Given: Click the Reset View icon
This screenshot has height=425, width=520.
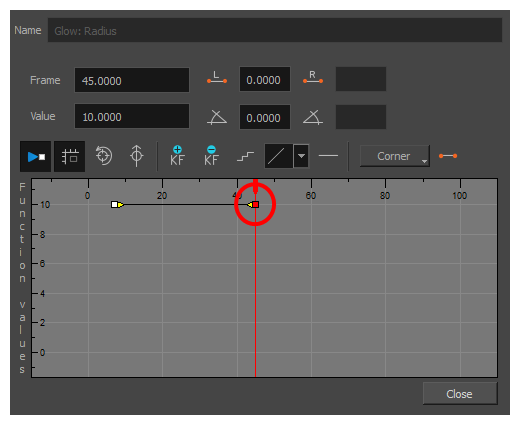Looking at the screenshot, I should point(104,156).
